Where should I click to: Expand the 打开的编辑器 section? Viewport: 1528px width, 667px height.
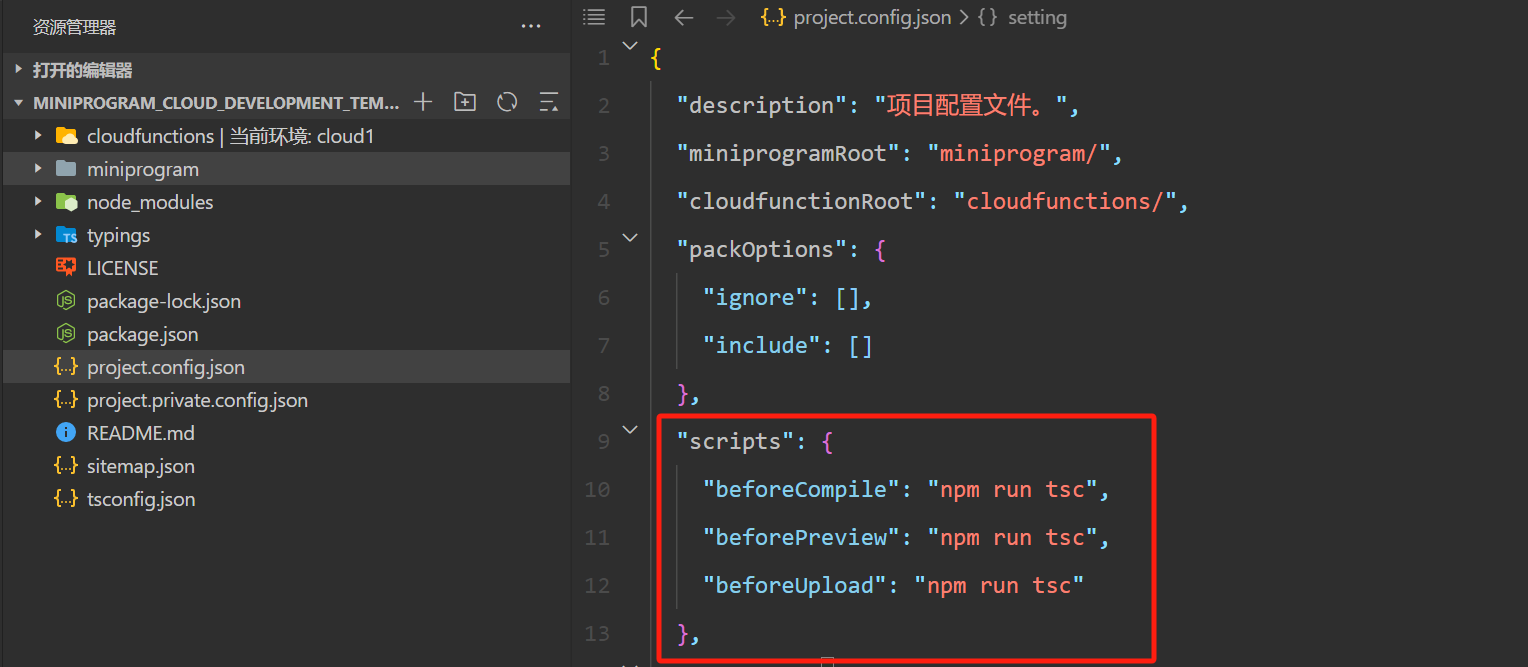point(82,70)
